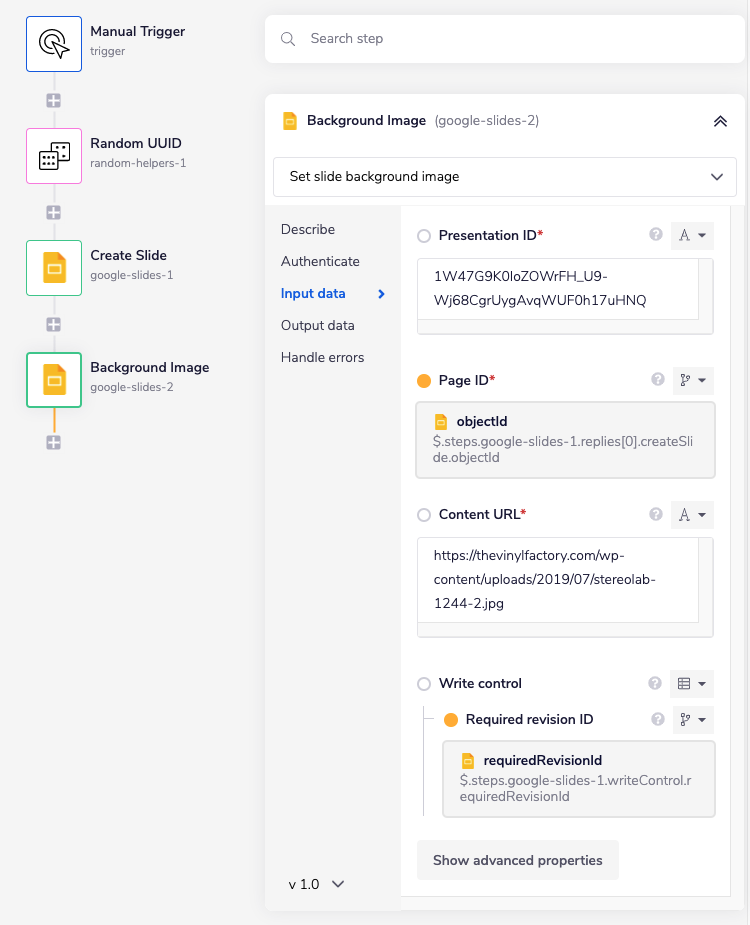
Task: Expand the v 1.0 version dropdown
Action: (x=316, y=884)
